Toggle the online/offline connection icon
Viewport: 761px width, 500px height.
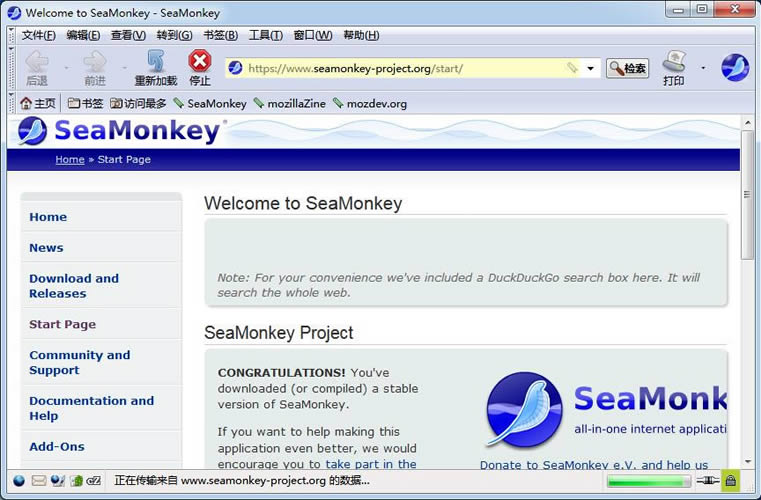tap(708, 481)
